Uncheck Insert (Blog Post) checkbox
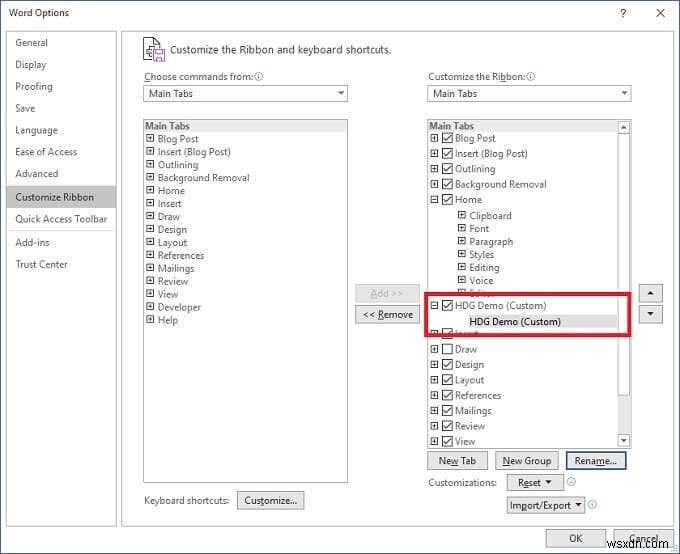The image size is (680, 554). 447,154
